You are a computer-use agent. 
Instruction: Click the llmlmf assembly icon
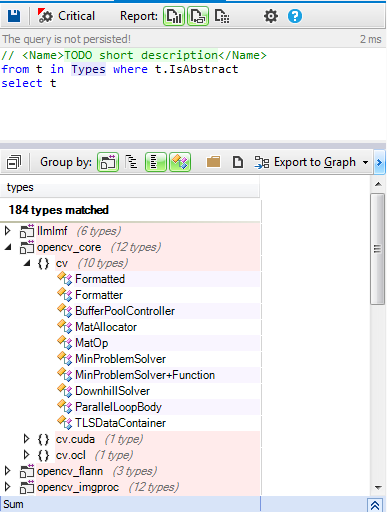(x=27, y=231)
